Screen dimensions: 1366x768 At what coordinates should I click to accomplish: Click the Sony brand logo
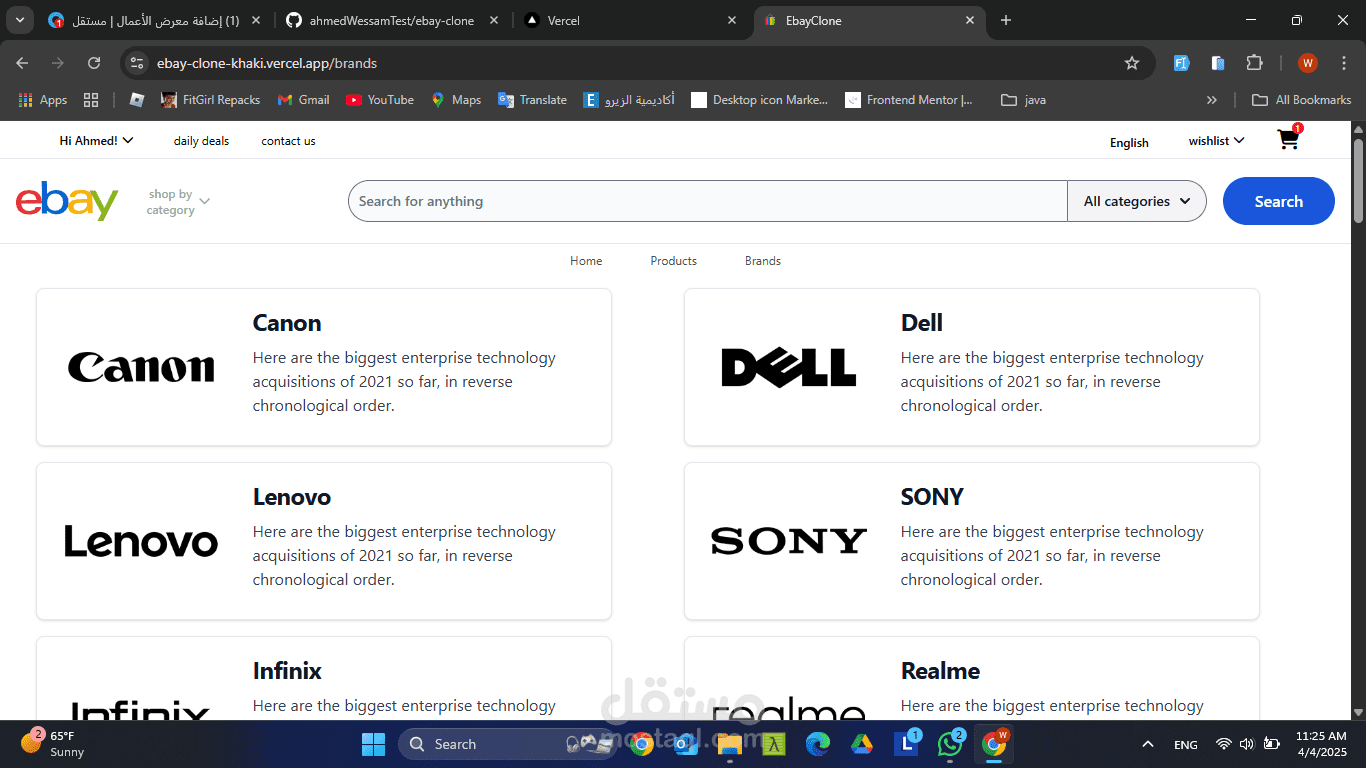click(789, 541)
